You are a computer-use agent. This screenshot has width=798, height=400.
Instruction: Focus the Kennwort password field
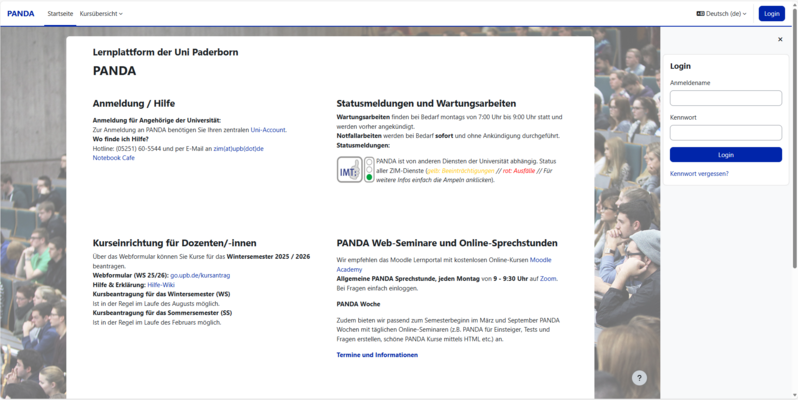pos(726,133)
